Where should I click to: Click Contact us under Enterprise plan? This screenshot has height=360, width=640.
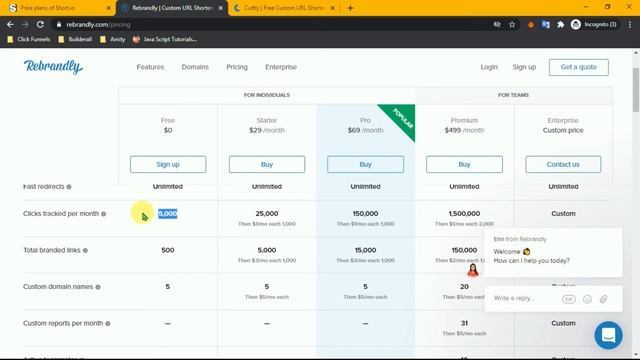tap(563, 164)
